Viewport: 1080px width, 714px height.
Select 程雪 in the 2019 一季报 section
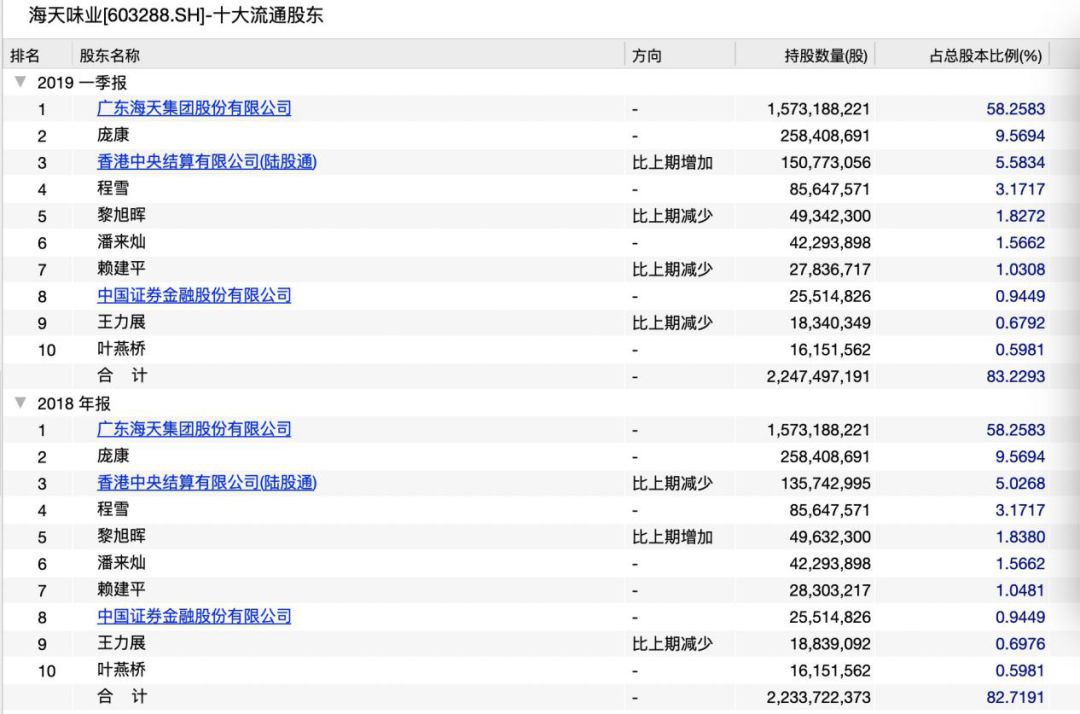tap(113, 189)
